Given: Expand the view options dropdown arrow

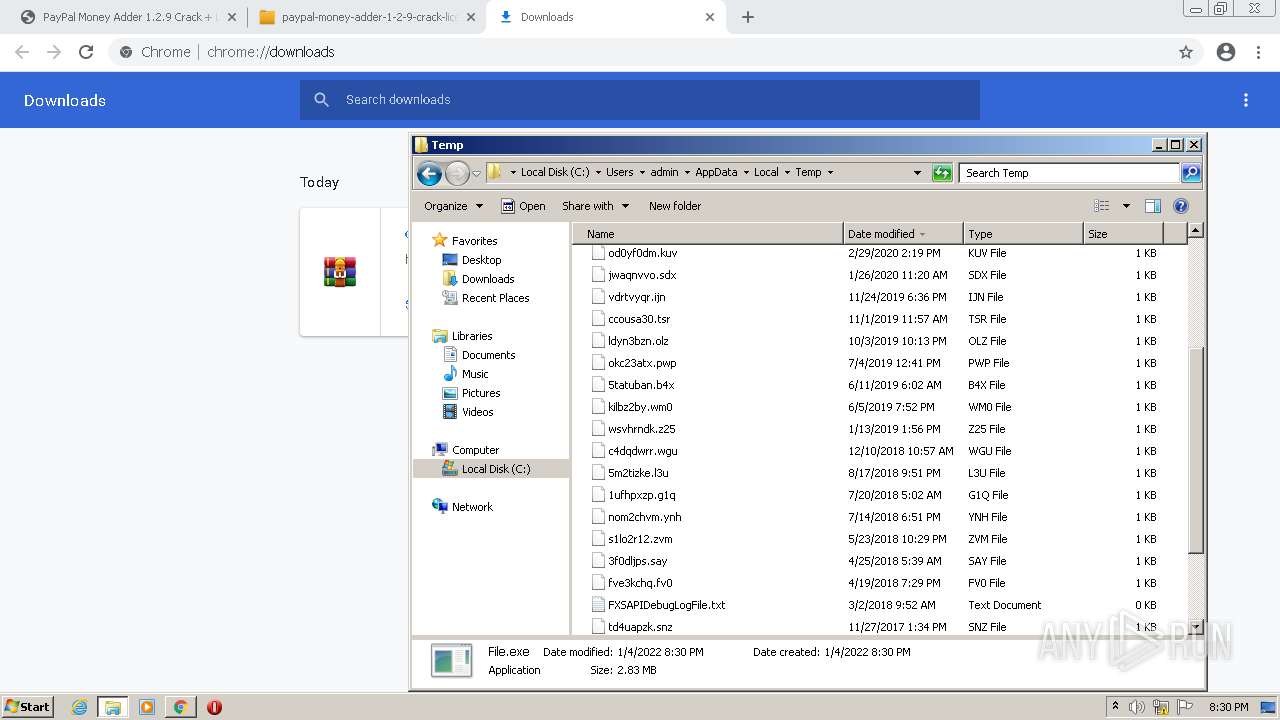Looking at the screenshot, I should (x=1126, y=206).
